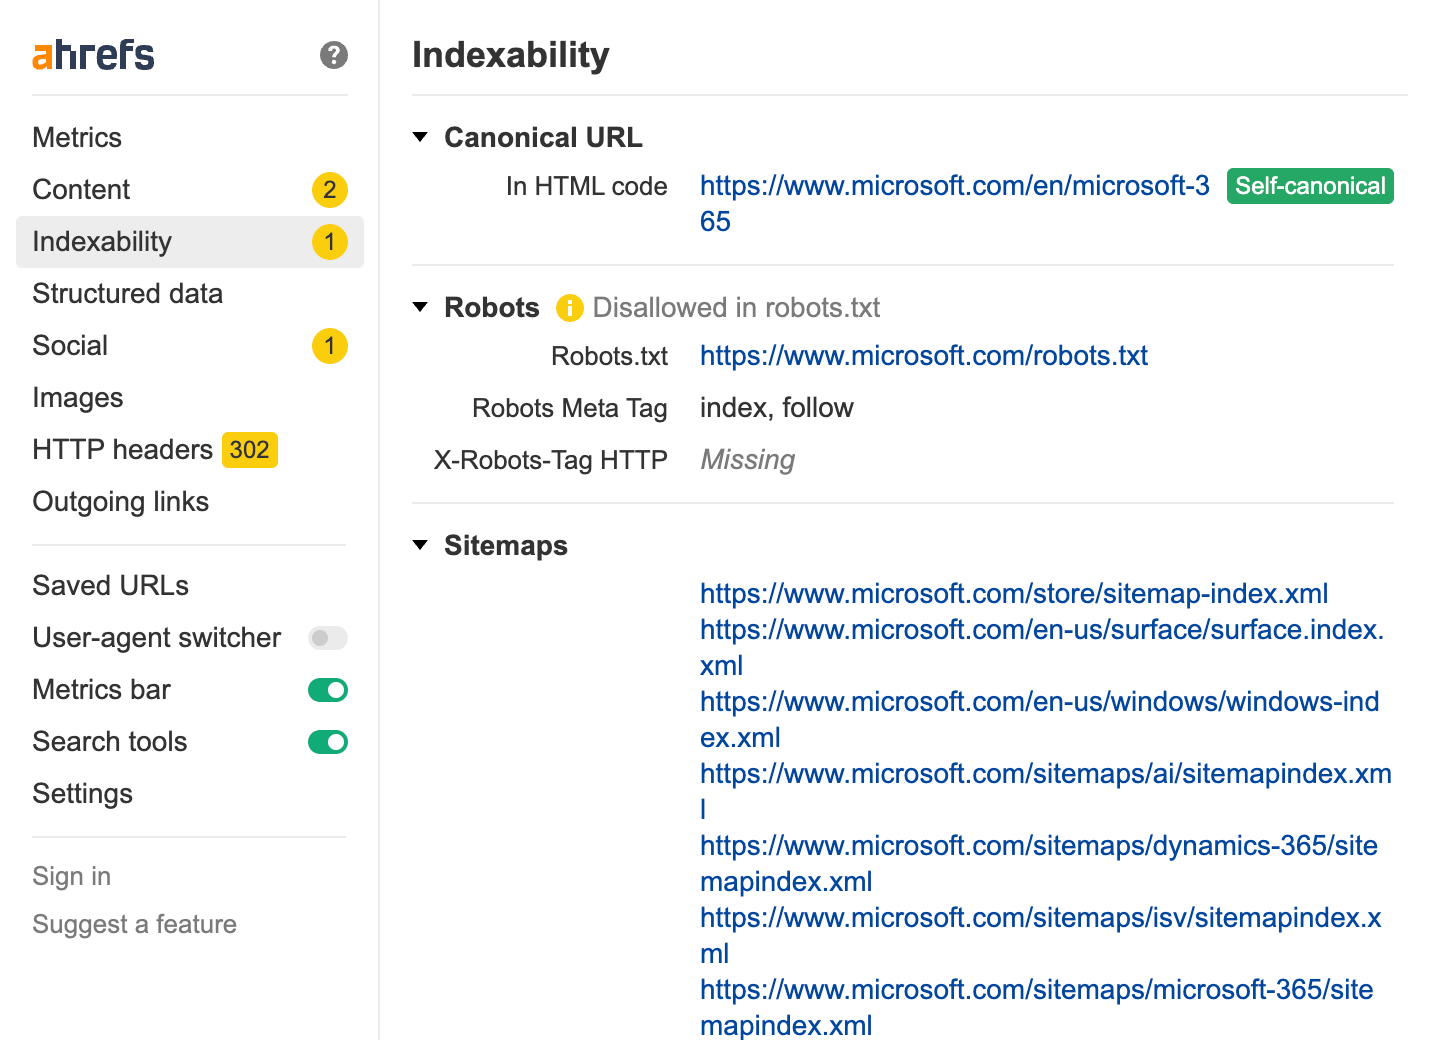Click the 'index, follow' meta tag value
Image resolution: width=1440 pixels, height=1040 pixels.
pyautogui.click(x=777, y=408)
